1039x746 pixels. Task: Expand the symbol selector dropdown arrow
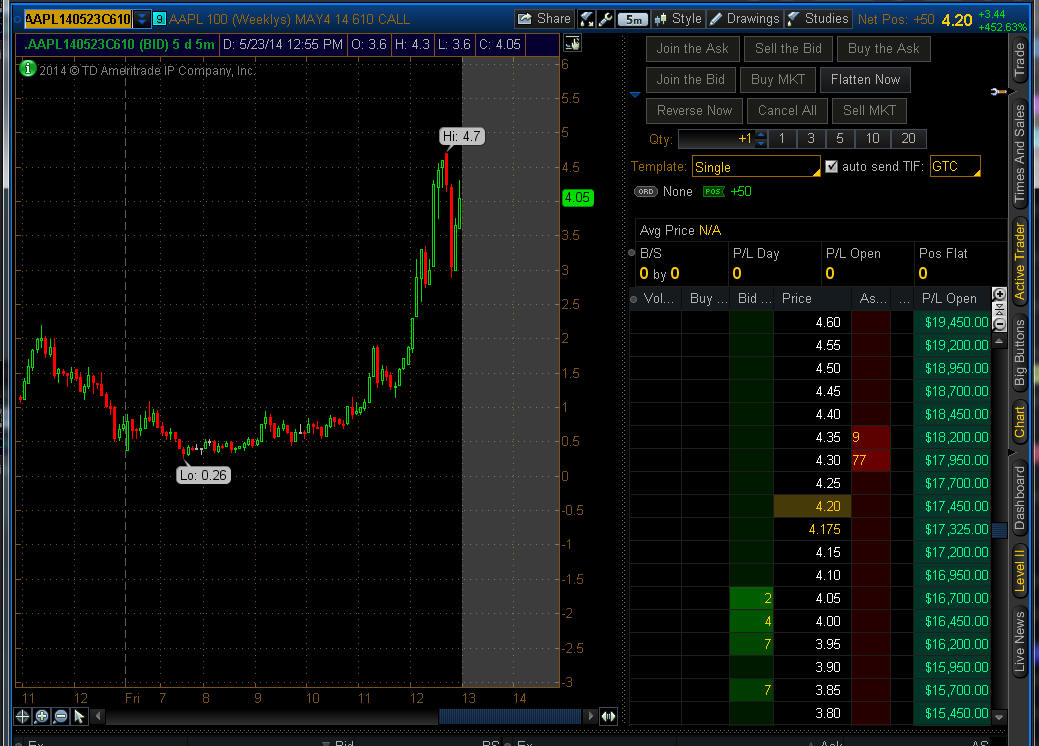coord(142,19)
